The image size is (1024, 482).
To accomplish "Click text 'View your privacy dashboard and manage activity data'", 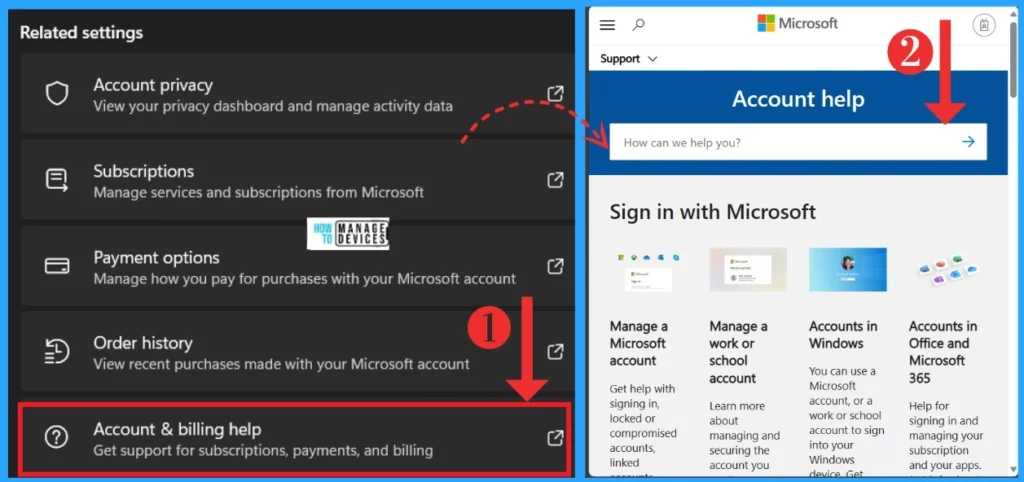I will coord(273,106).
